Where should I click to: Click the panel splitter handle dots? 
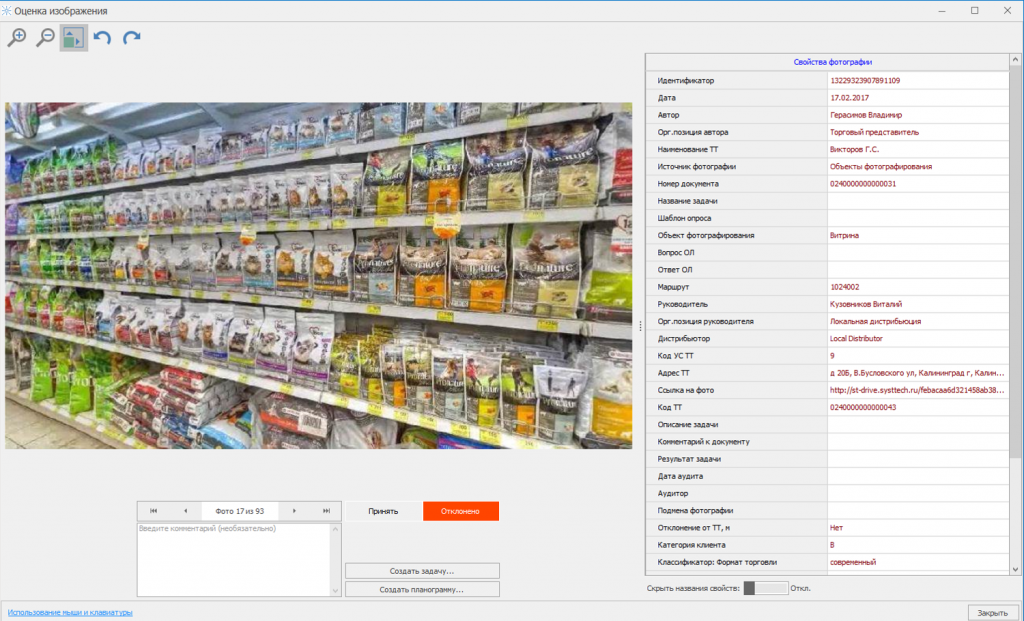[x=640, y=326]
